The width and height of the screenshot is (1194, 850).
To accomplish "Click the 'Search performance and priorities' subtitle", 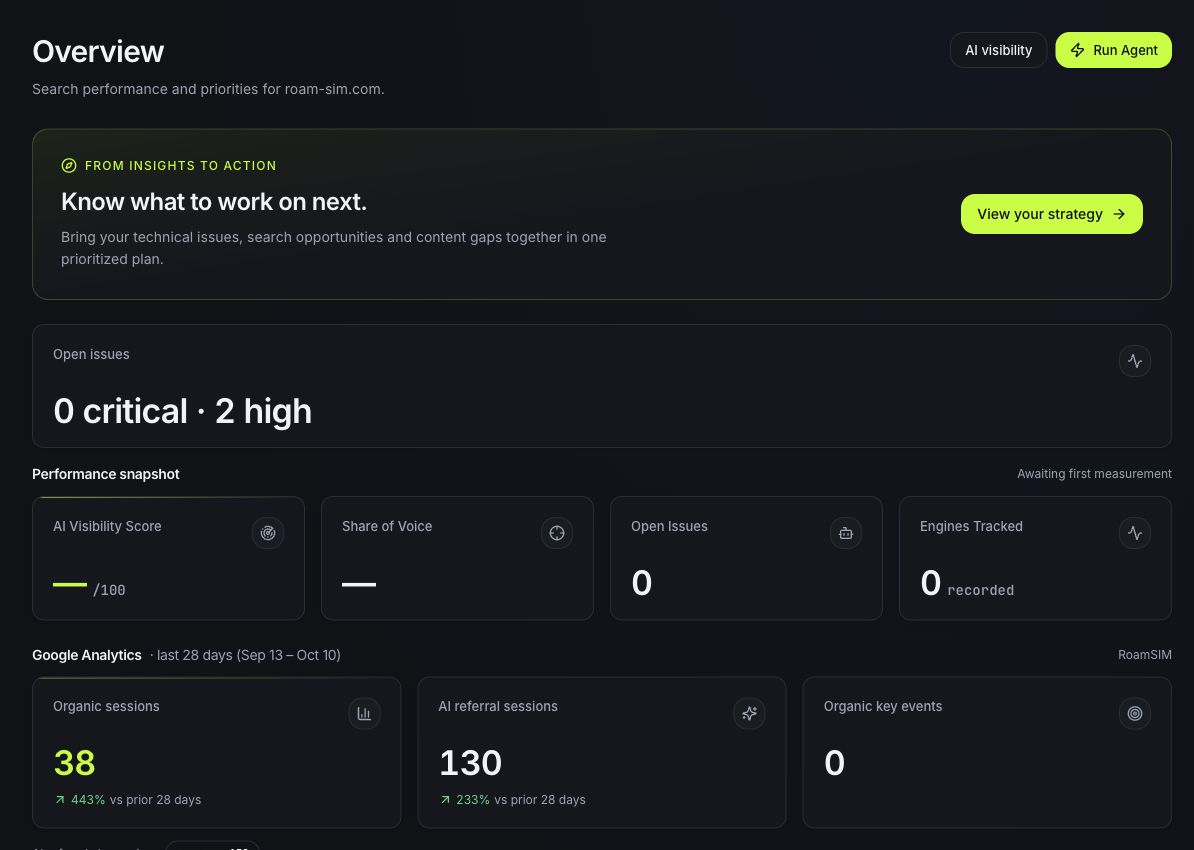I will click(x=208, y=89).
